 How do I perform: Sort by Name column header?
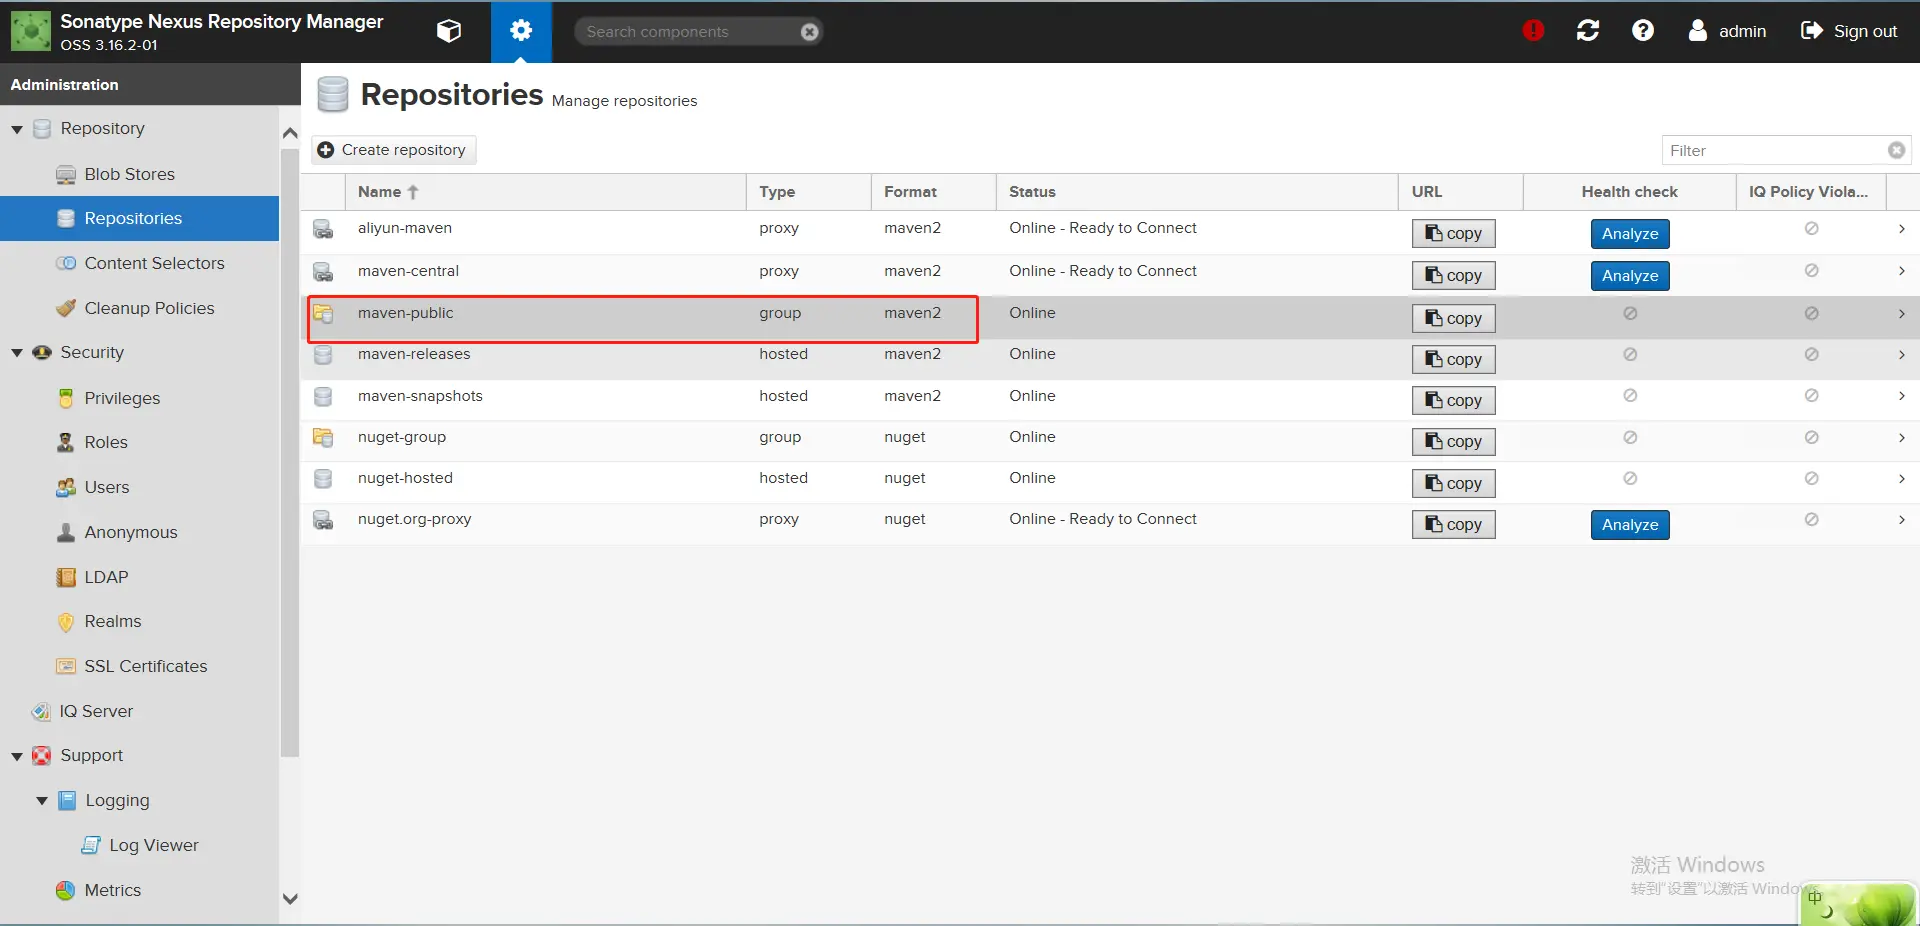[x=545, y=192]
